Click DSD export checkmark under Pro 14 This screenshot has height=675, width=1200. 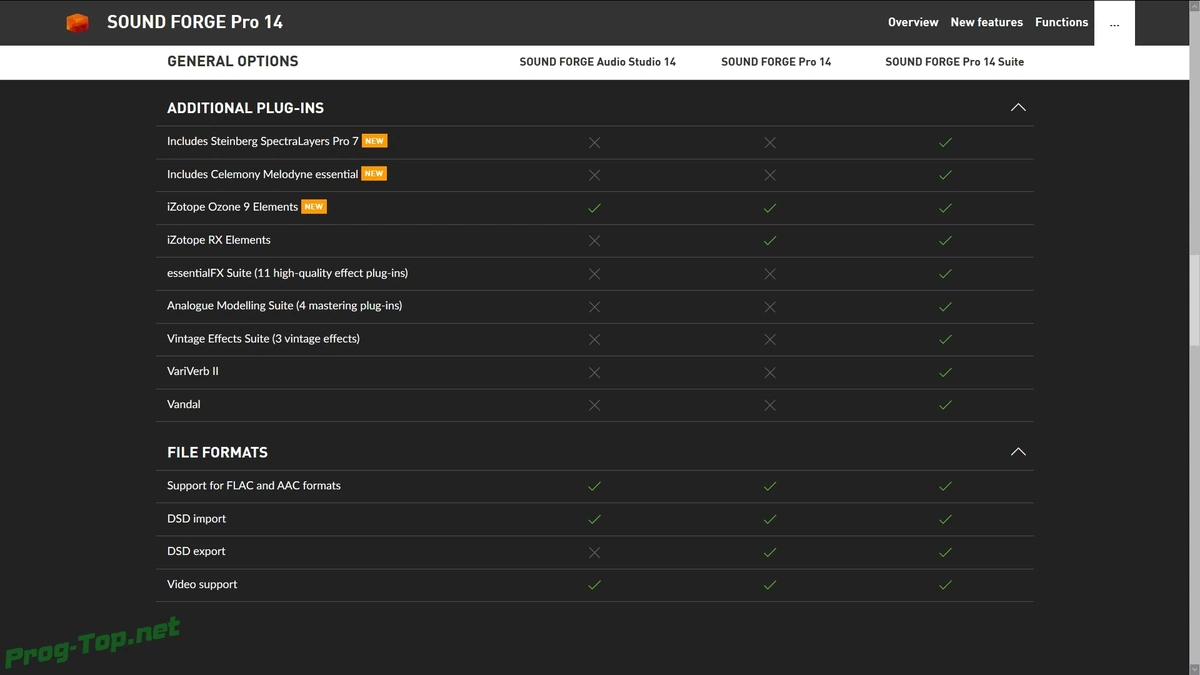click(770, 553)
